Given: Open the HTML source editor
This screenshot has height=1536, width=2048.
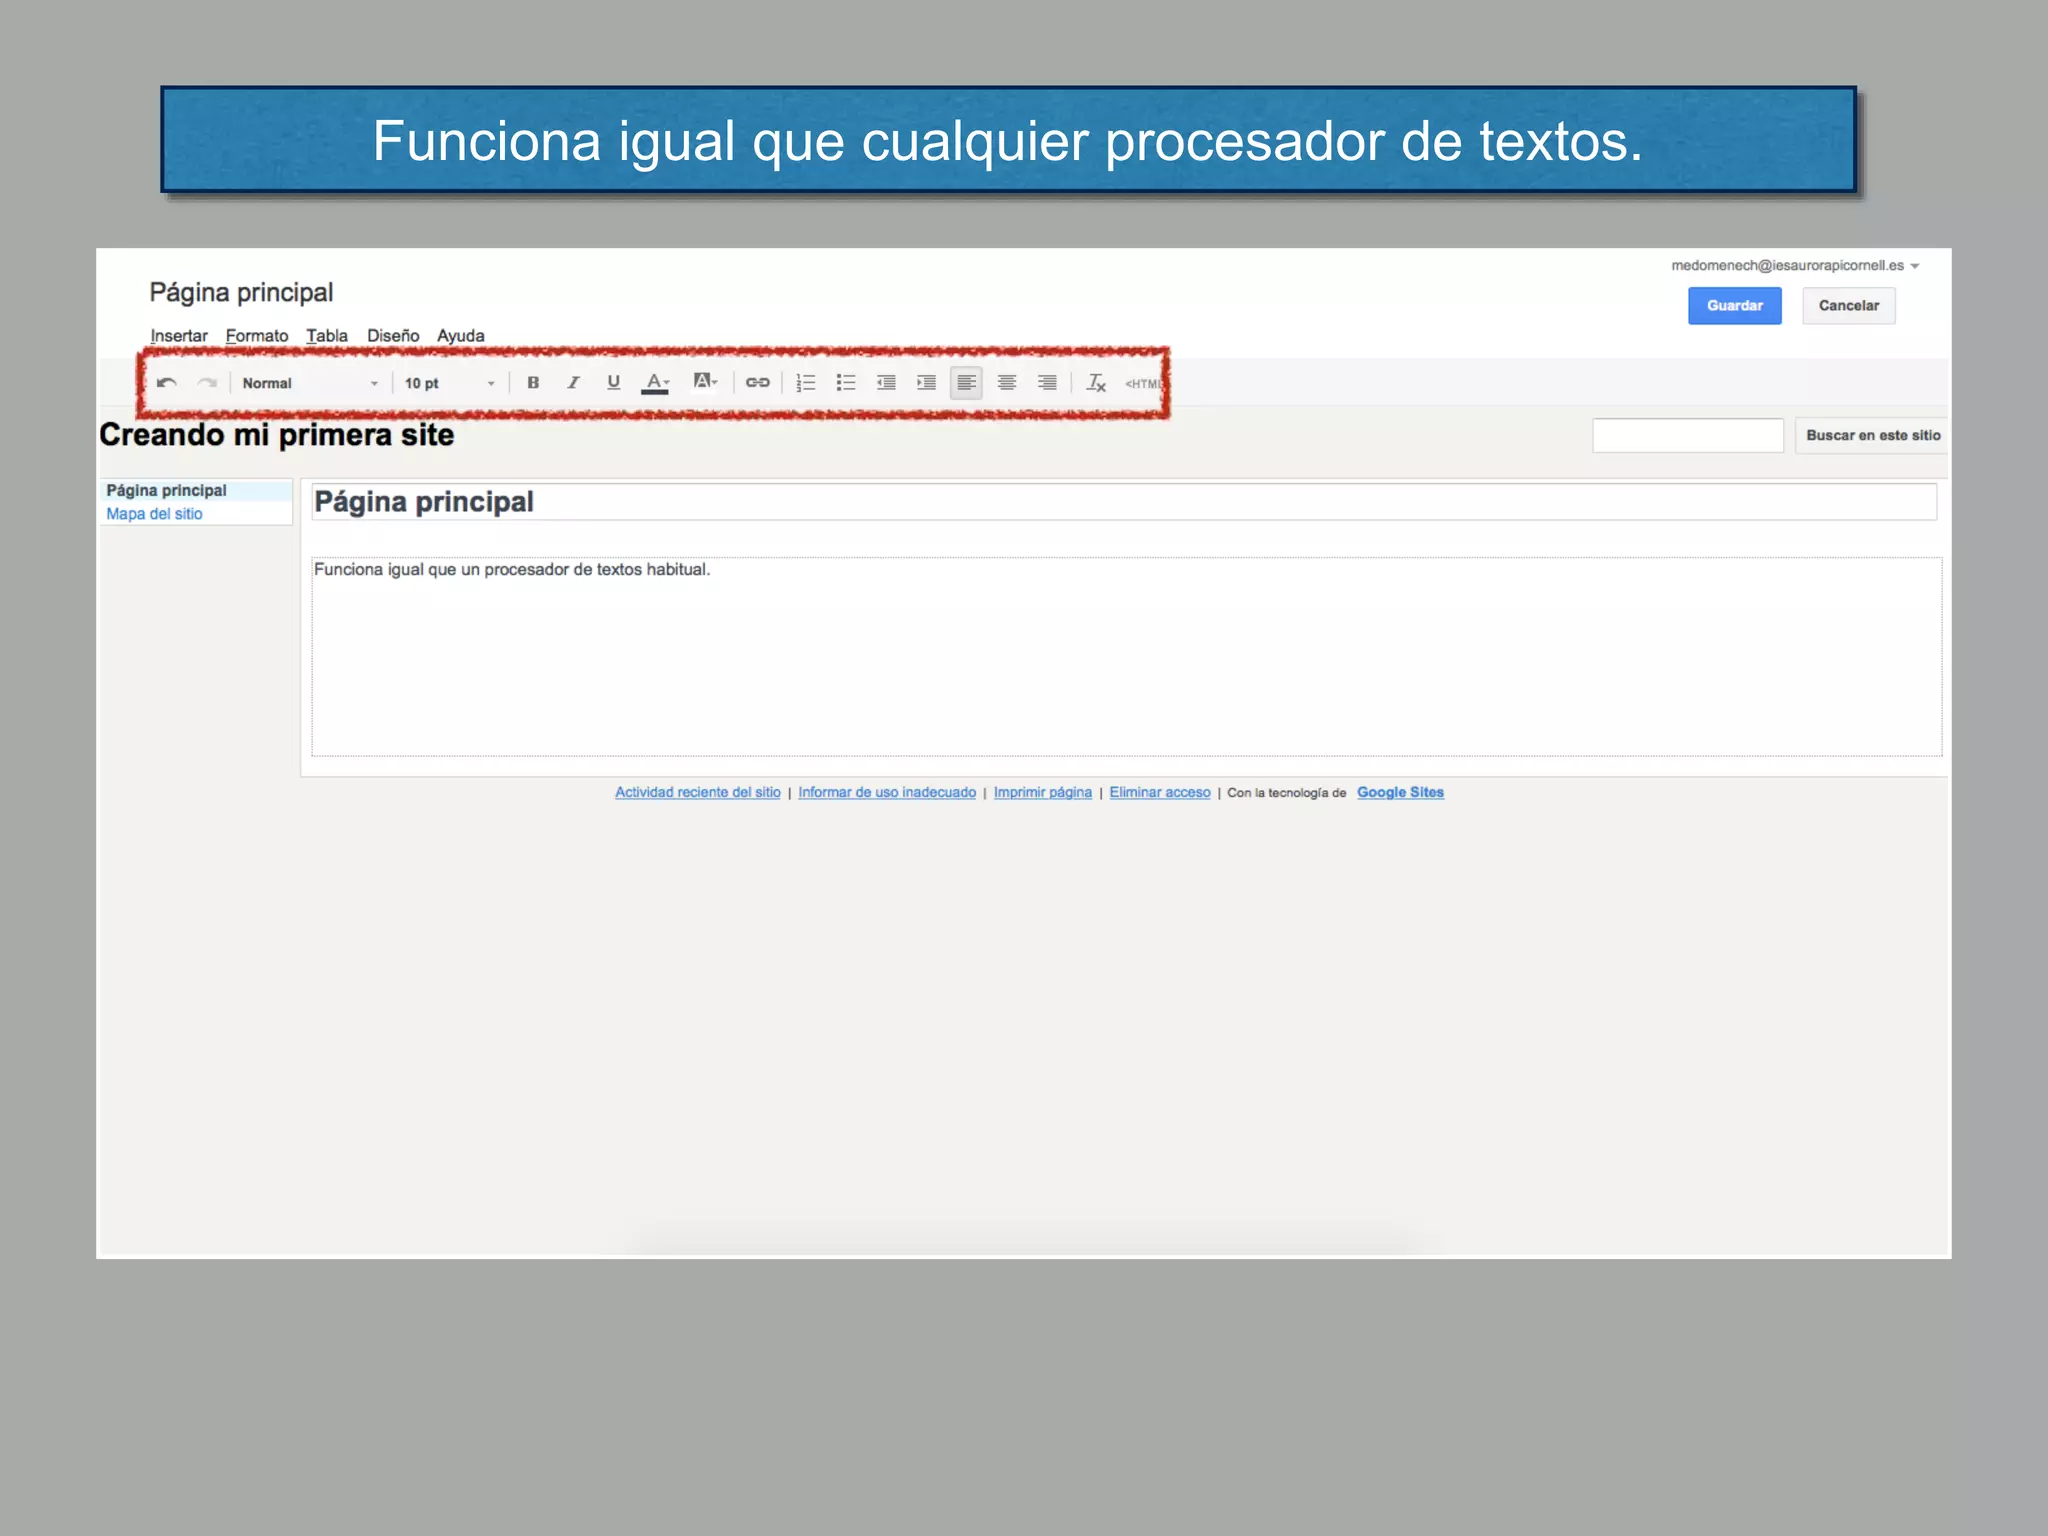Looking at the screenshot, I should 1143,384.
